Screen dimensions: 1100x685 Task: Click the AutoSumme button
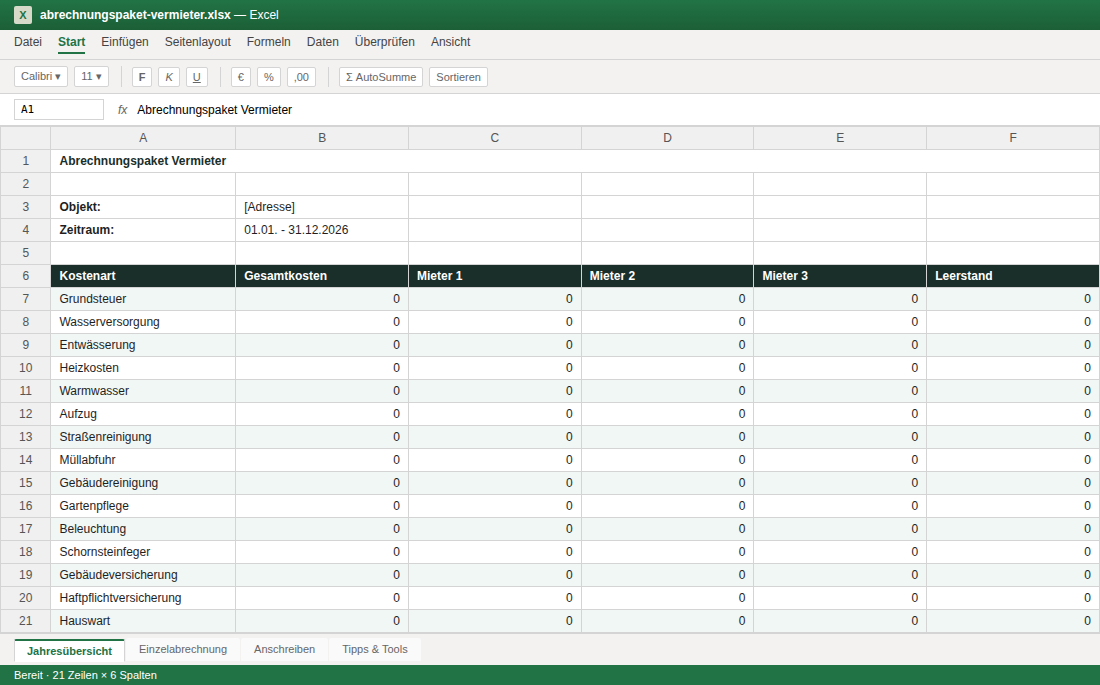coord(381,77)
